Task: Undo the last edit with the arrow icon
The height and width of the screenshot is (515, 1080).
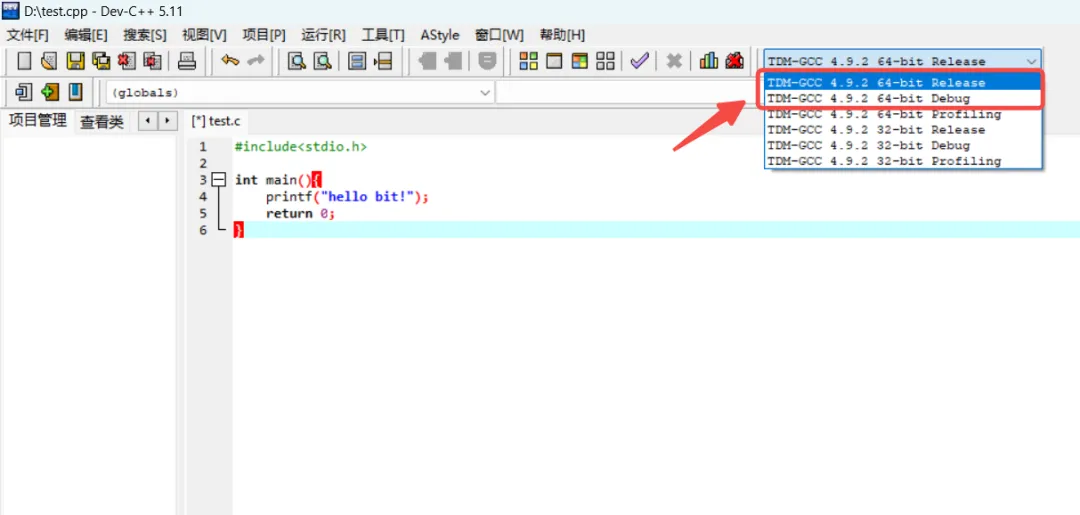Action: 230,61
